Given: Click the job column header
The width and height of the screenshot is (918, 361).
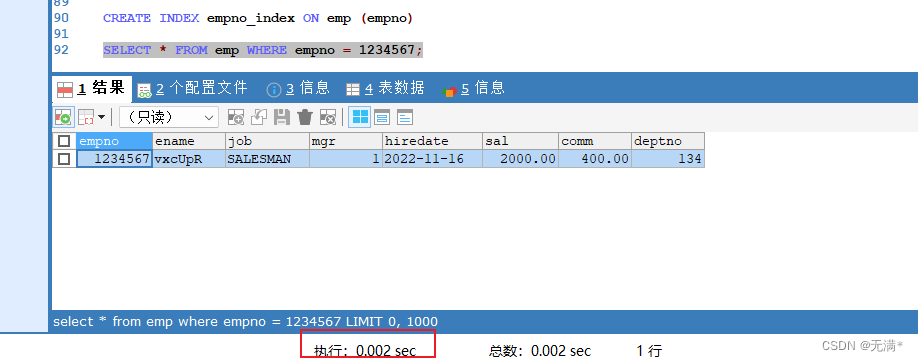Looking at the screenshot, I should tap(268, 141).
